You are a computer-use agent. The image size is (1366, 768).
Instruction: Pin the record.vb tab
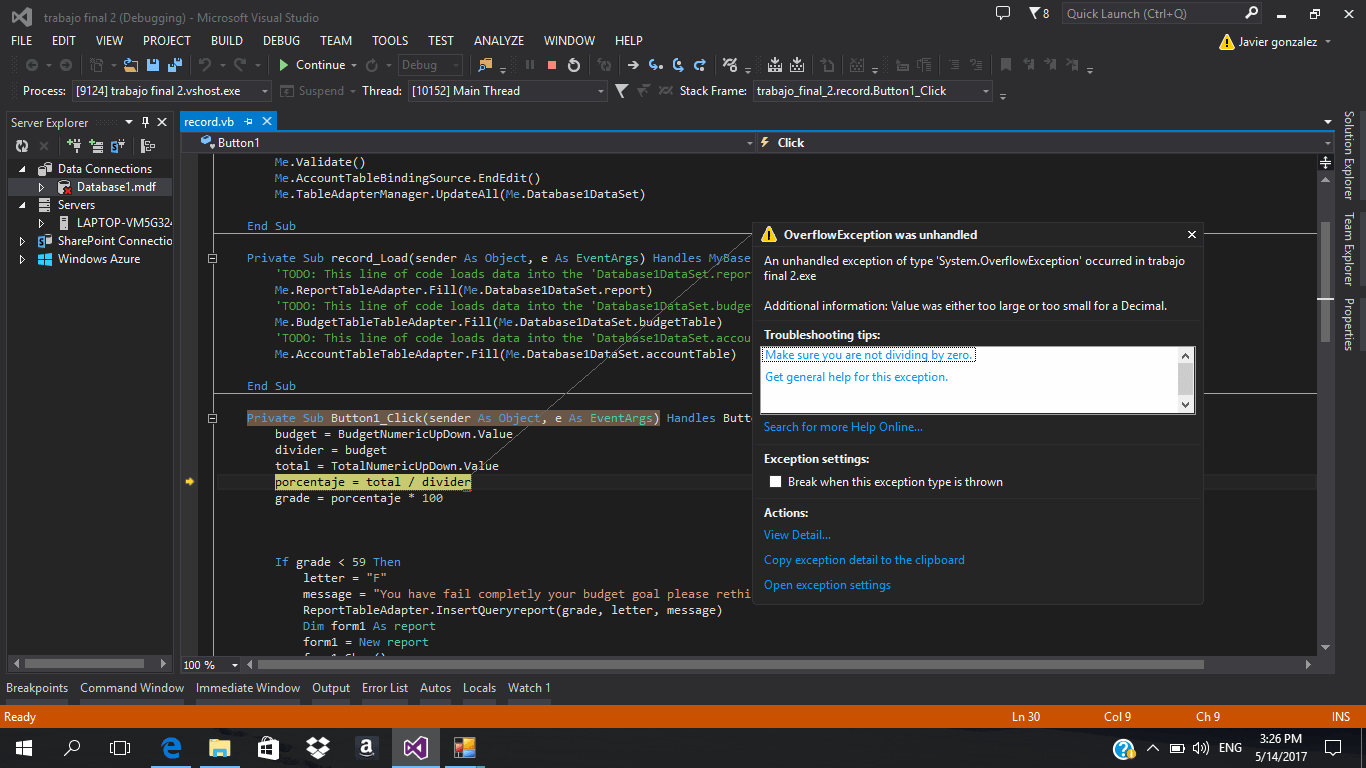[249, 122]
